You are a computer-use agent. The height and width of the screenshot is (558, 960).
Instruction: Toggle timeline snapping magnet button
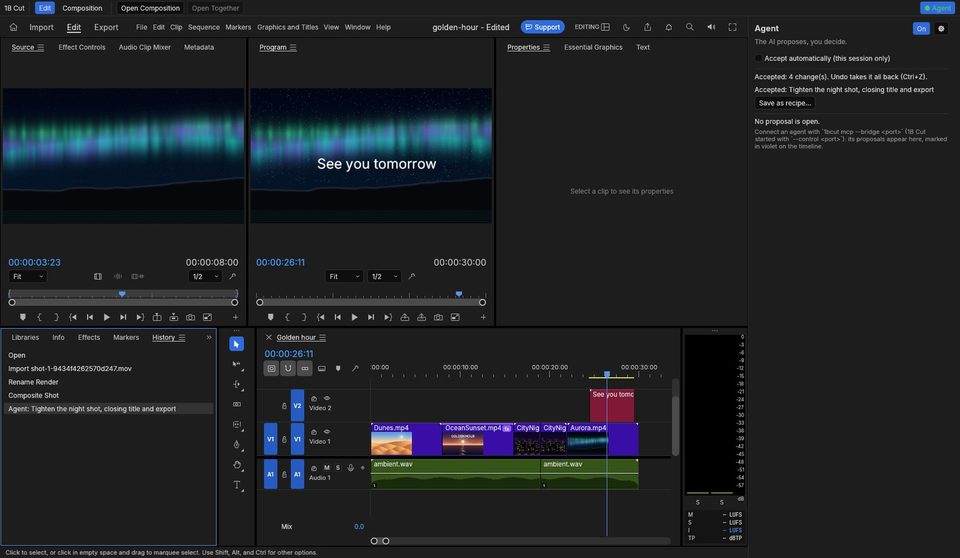(288, 368)
